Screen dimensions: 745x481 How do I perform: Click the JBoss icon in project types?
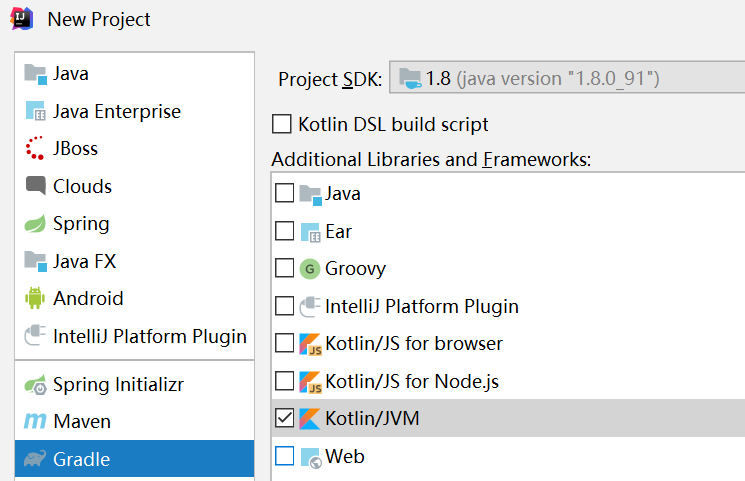[36, 149]
